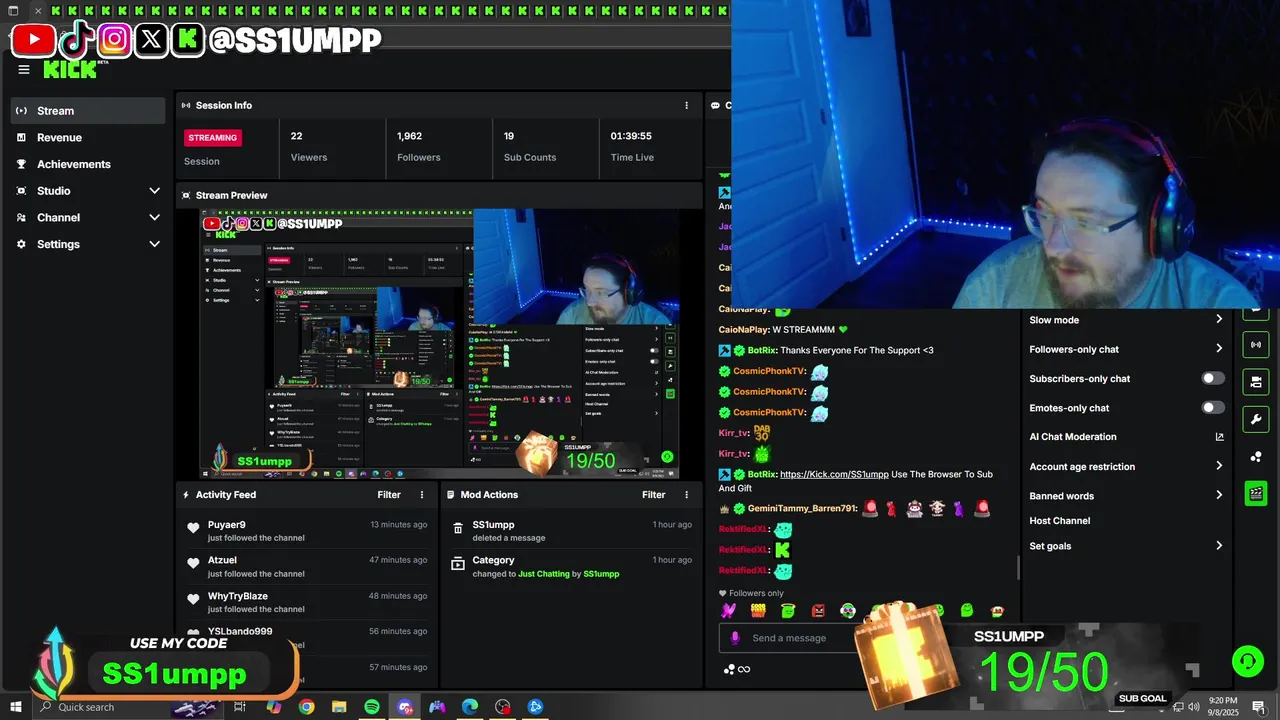This screenshot has height=720, width=1280.
Task: Click the Kick logo in header
Action: click(70, 69)
